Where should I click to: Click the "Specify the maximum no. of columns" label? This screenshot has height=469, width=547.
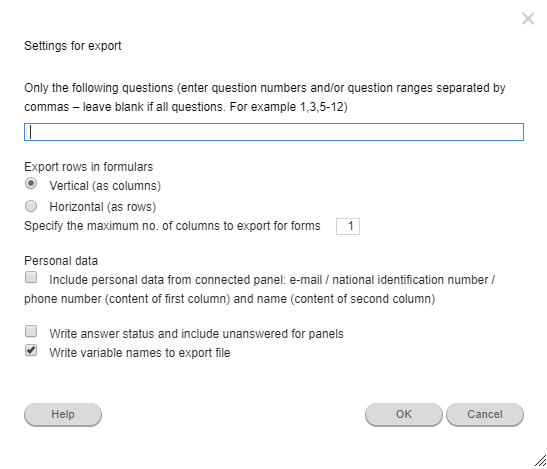[x=172, y=226]
